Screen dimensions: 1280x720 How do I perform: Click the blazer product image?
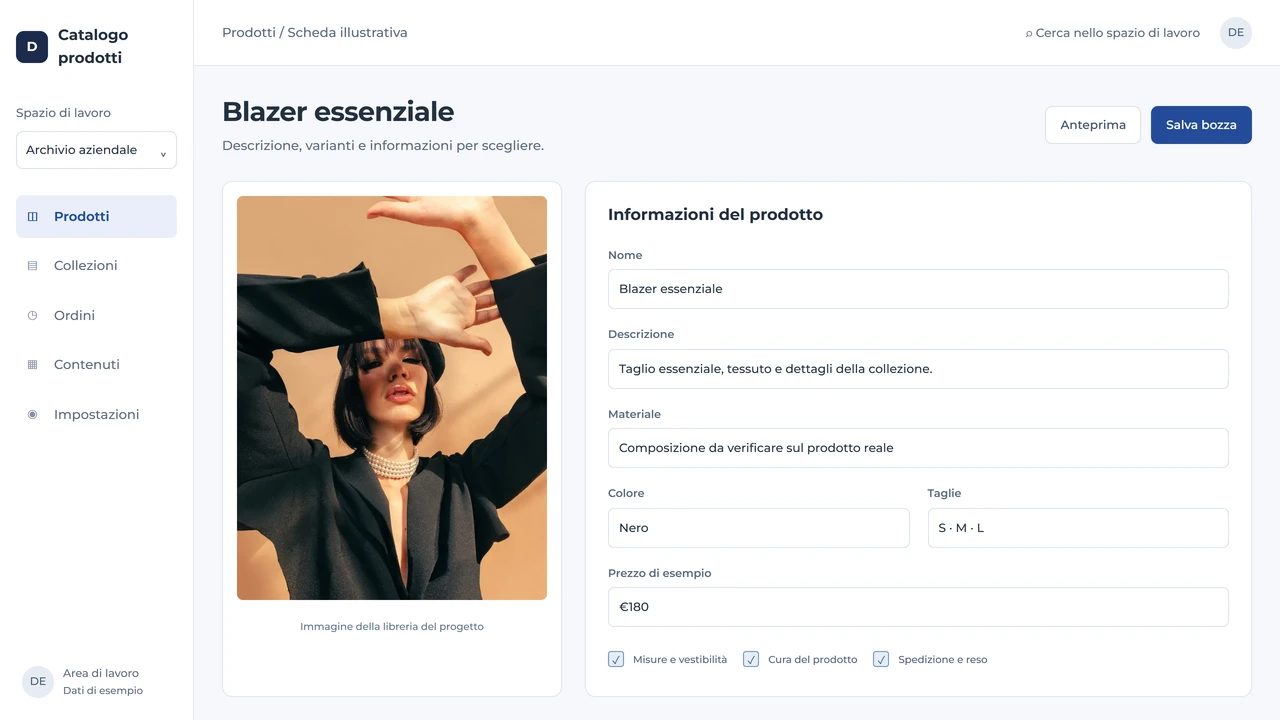point(392,398)
